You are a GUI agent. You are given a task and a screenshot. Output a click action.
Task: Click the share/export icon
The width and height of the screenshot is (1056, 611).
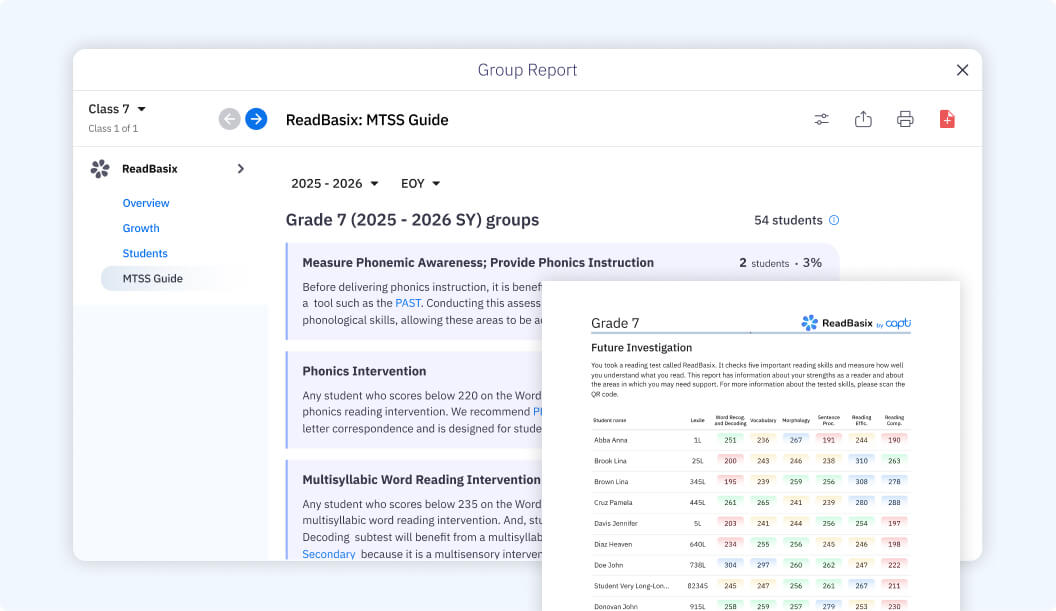(863, 119)
